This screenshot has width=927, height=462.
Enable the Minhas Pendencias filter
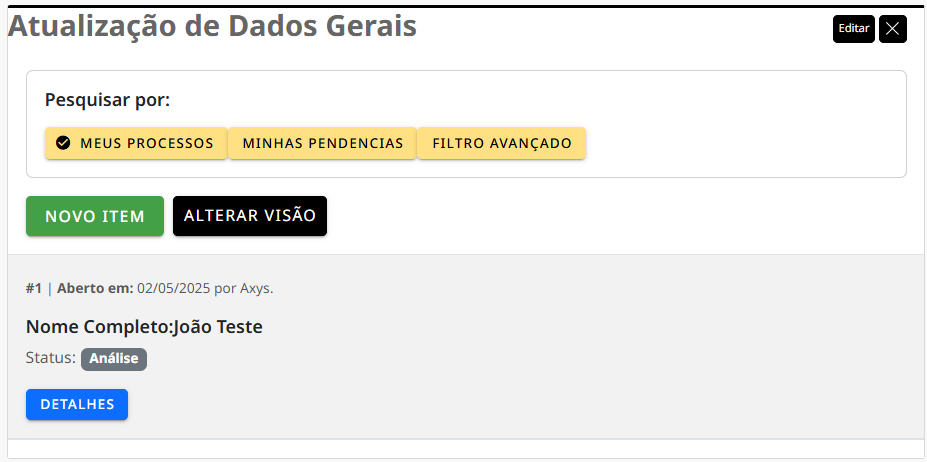(323, 143)
